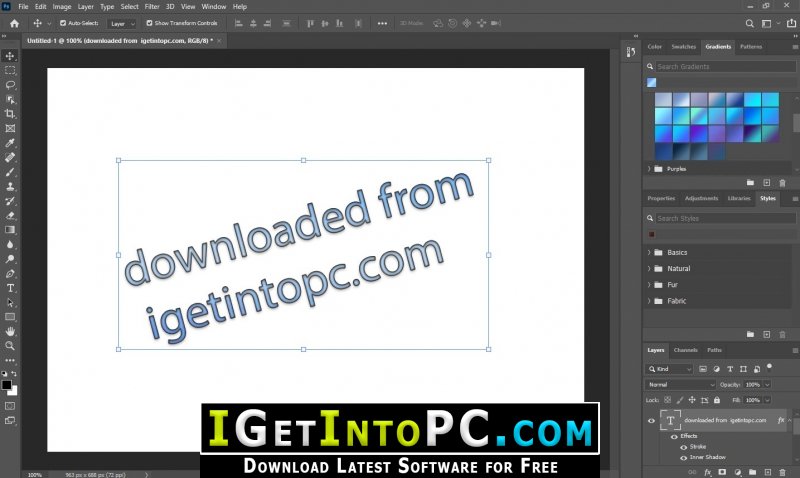Open the History panel icon

pos(631,52)
